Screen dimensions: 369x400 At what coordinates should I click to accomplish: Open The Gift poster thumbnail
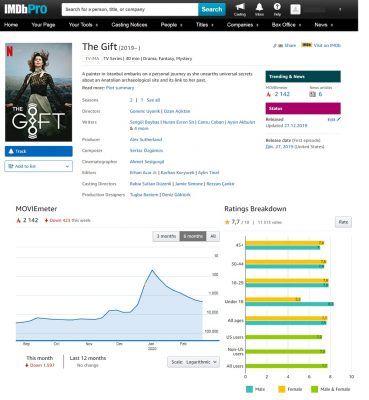(38, 92)
